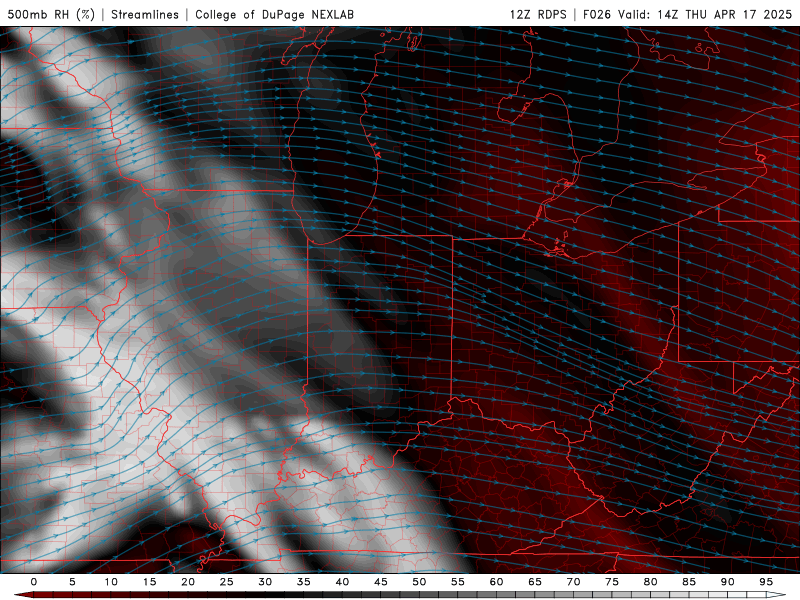Click the "500mb RH (%)" title text
Screen dimensions: 800x600
point(51,14)
